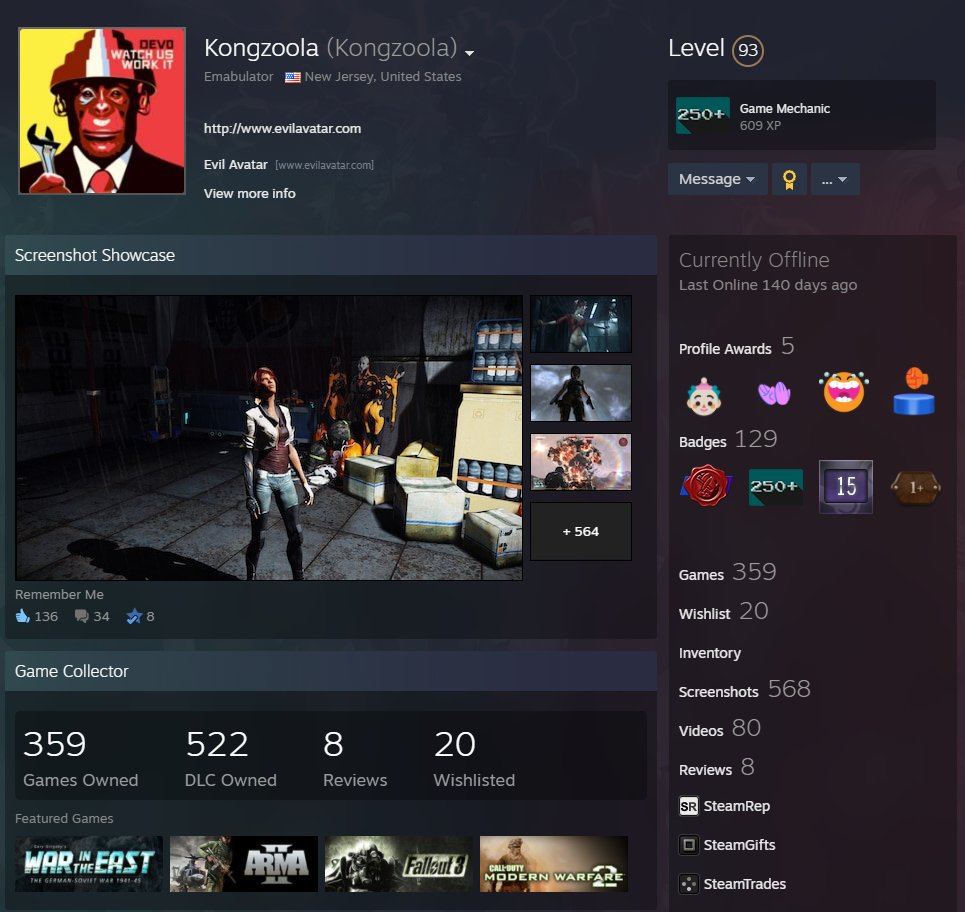This screenshot has height=912, width=965.
Task: Click the clown face profile award
Action: 703,396
